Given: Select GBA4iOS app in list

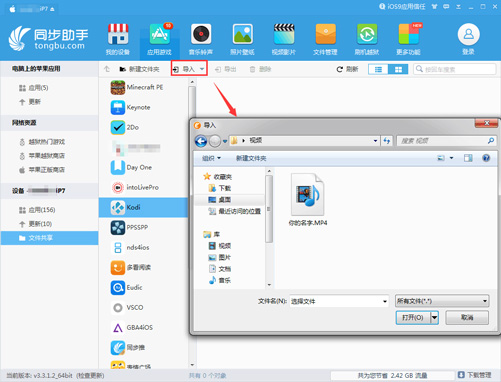Looking at the screenshot, I should (143, 327).
